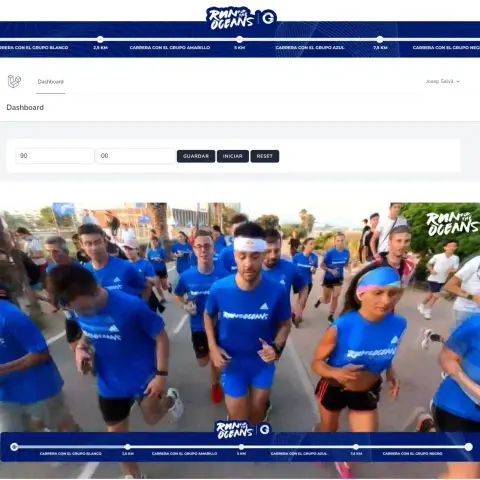Click the Run for the Oceans logo in the bottom video banner
This screenshot has height=480, width=480.
pos(235,430)
